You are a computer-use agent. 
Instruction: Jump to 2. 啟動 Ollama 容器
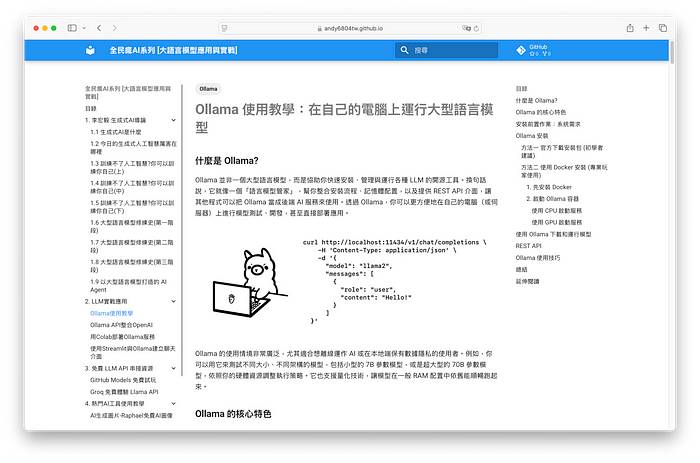click(553, 199)
